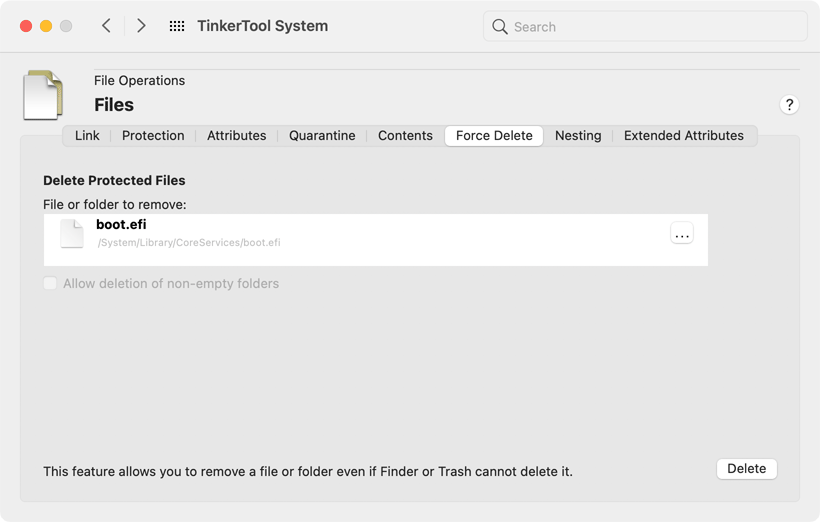Select the Contents tab
The height and width of the screenshot is (522, 820).
pos(405,135)
